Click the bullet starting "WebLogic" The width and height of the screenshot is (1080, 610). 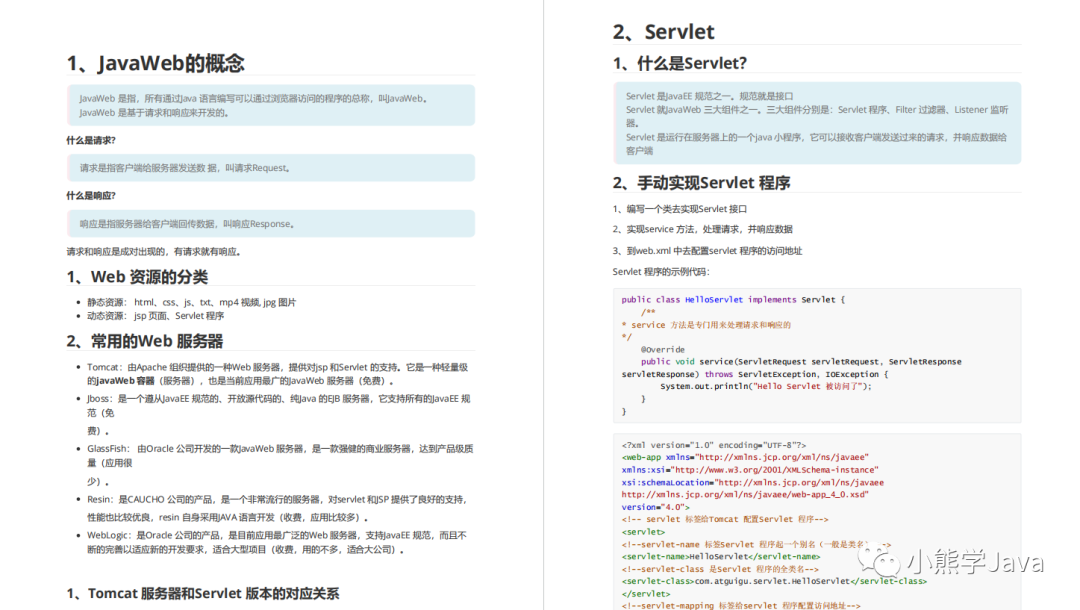(277, 543)
